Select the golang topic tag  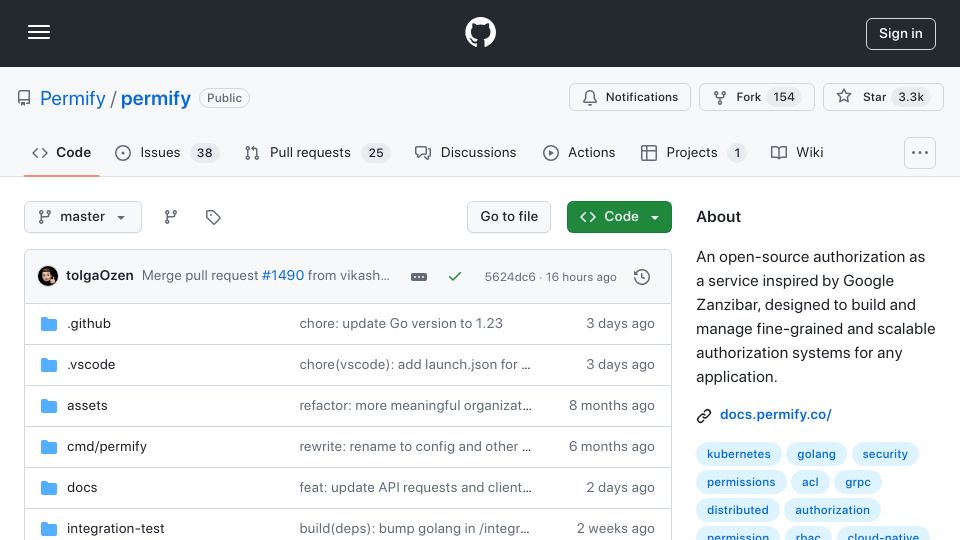pyautogui.click(x=816, y=454)
